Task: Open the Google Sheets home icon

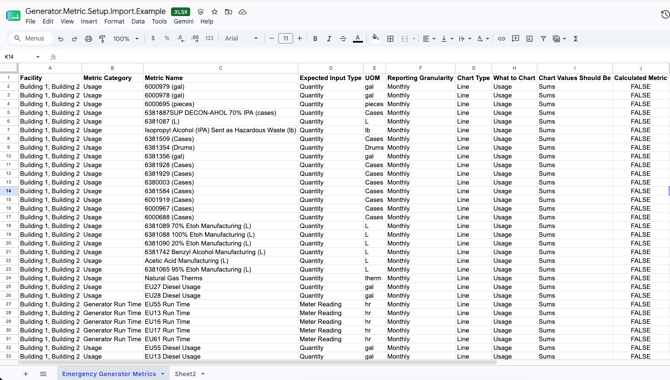Action: pyautogui.click(x=13, y=16)
